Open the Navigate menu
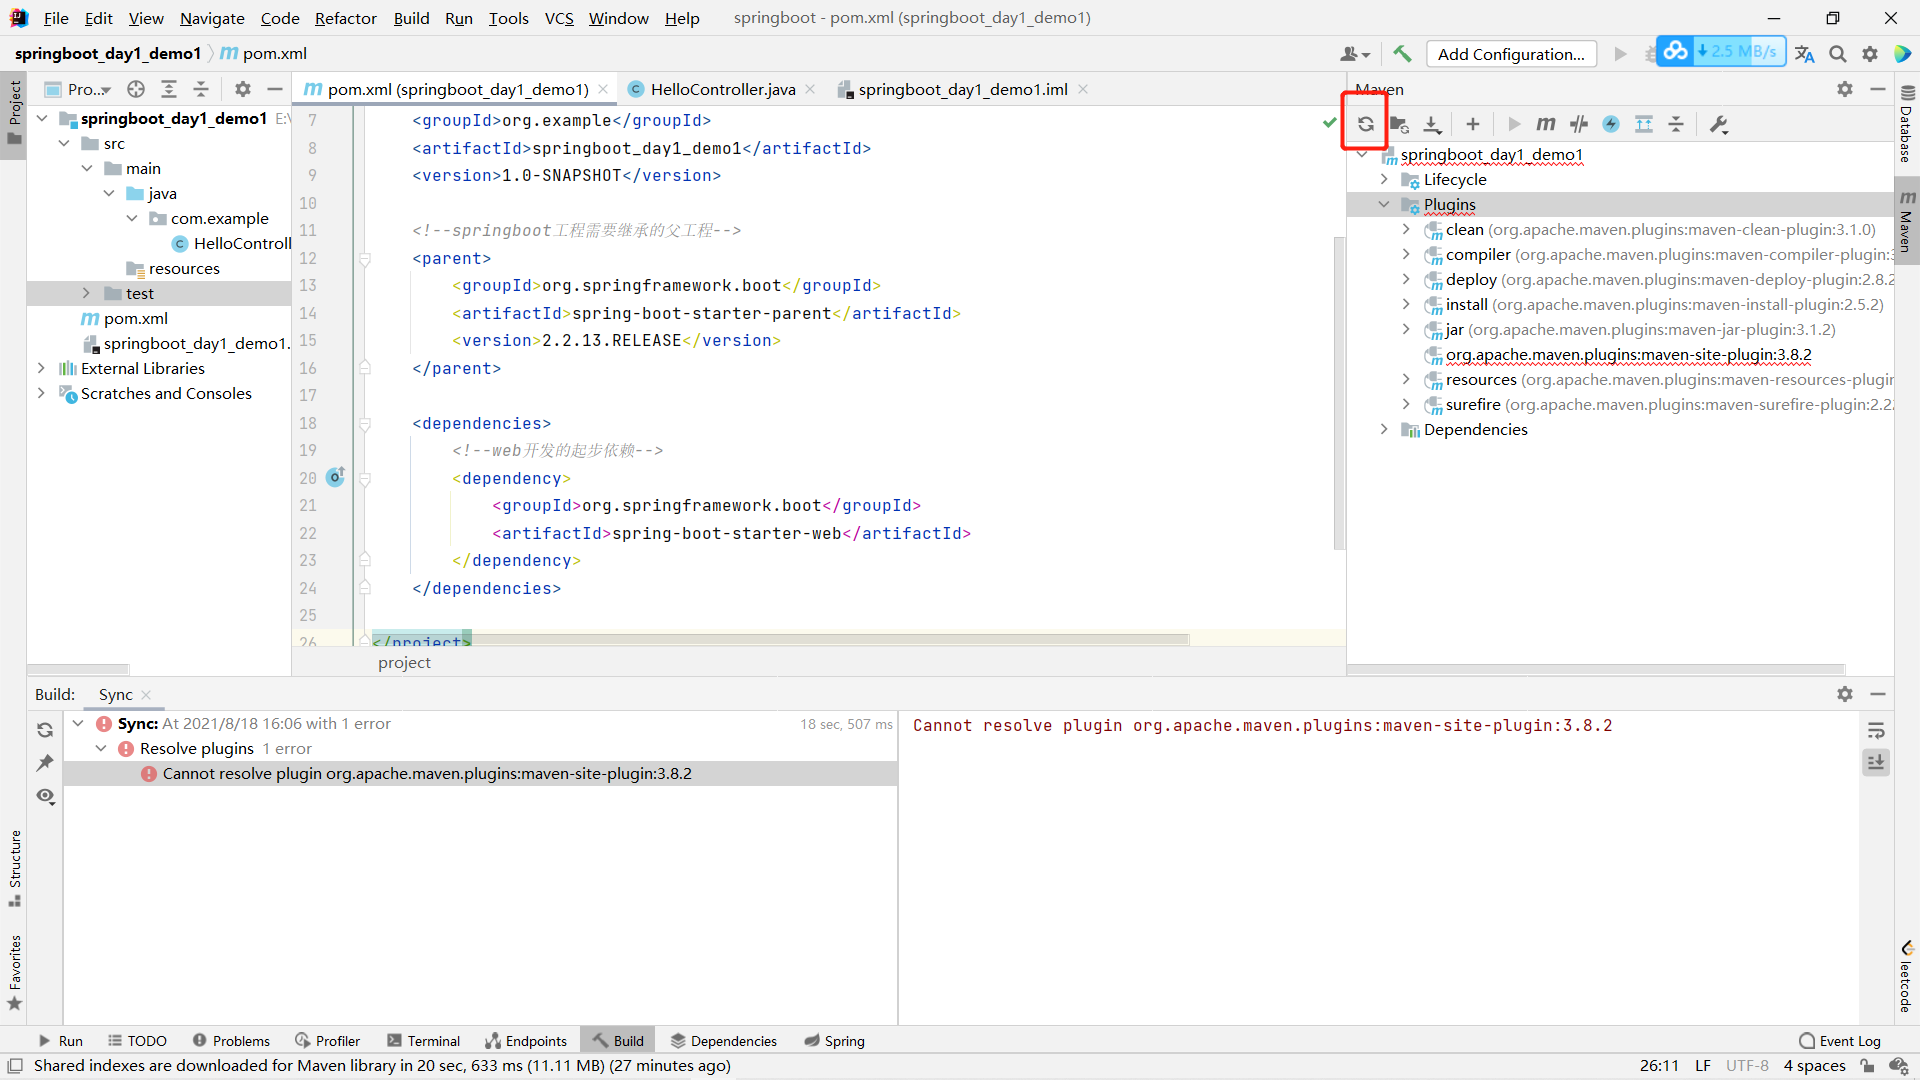 (x=212, y=18)
